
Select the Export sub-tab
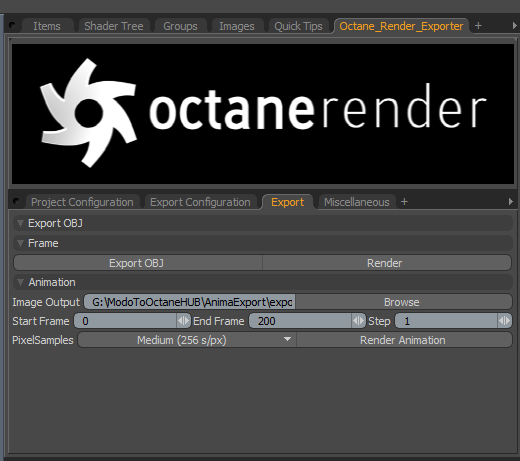[x=287, y=202]
